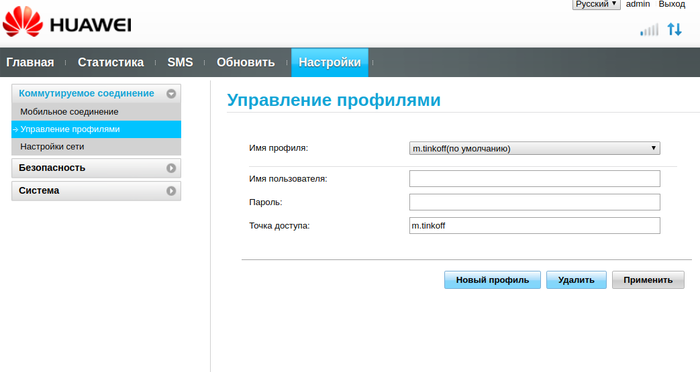700x372 pixels.
Task: Click the Применить button
Action: point(648,280)
